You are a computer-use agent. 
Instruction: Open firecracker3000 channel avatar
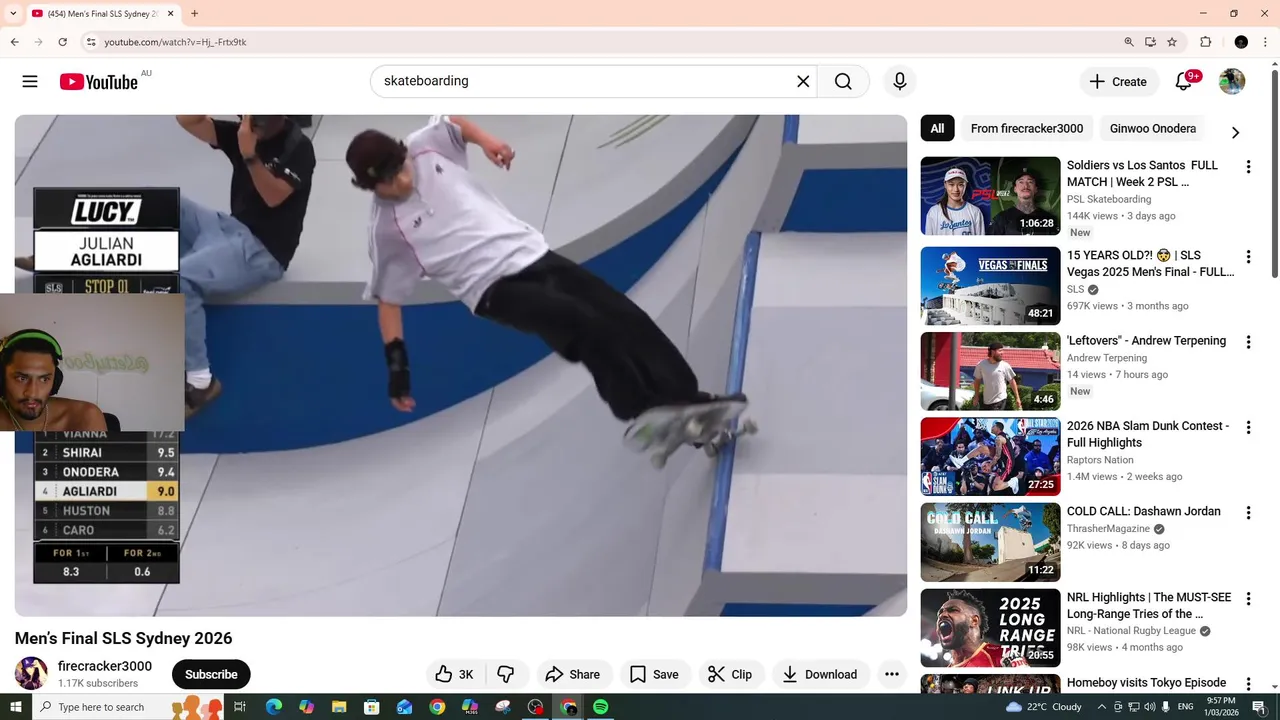click(31, 673)
